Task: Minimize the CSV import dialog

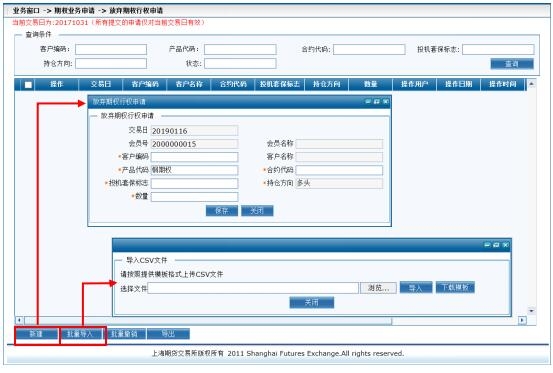Action: click(x=487, y=245)
